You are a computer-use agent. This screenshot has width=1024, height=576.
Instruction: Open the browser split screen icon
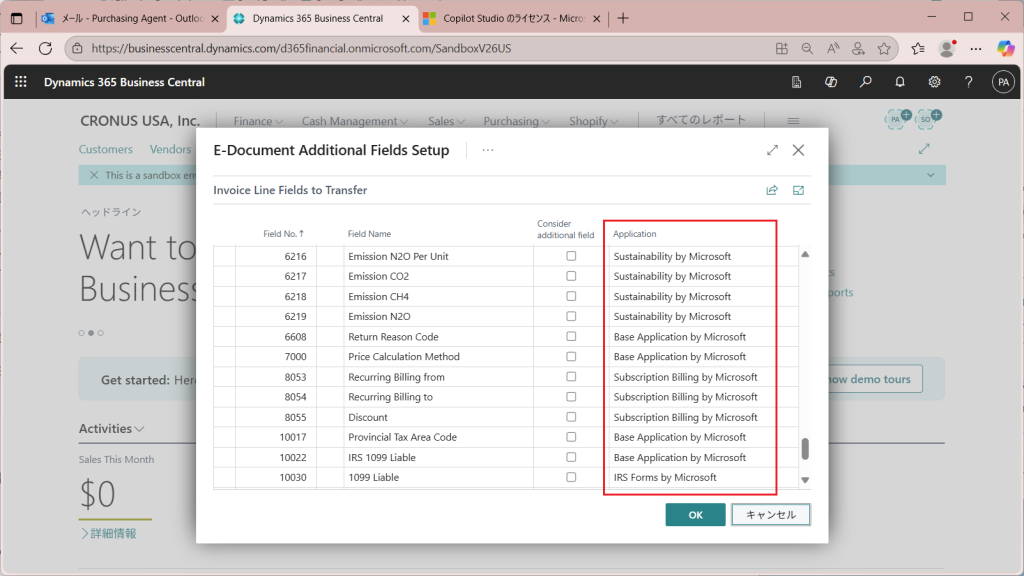(782, 48)
